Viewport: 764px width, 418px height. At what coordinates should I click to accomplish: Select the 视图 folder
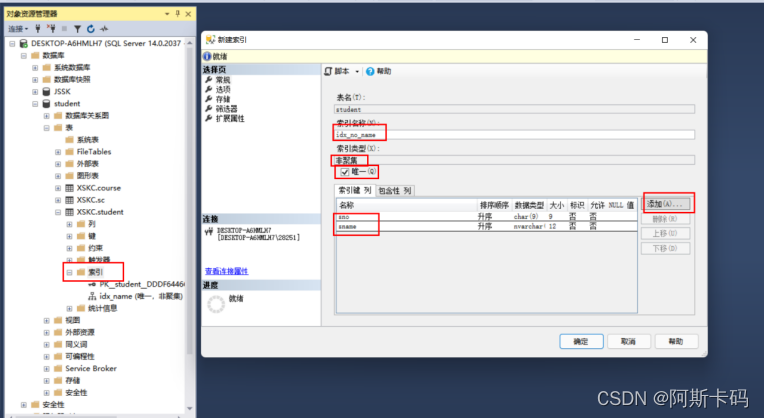pyautogui.click(x=73, y=321)
